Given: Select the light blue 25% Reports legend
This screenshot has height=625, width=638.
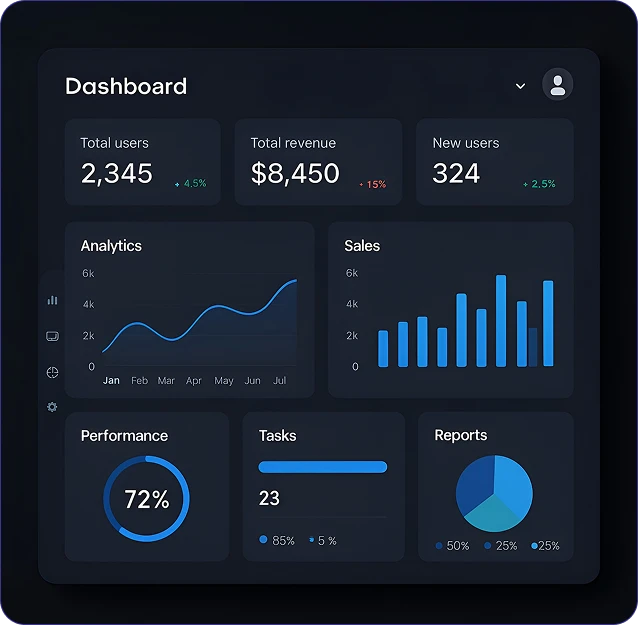Looking at the screenshot, I should (x=546, y=546).
